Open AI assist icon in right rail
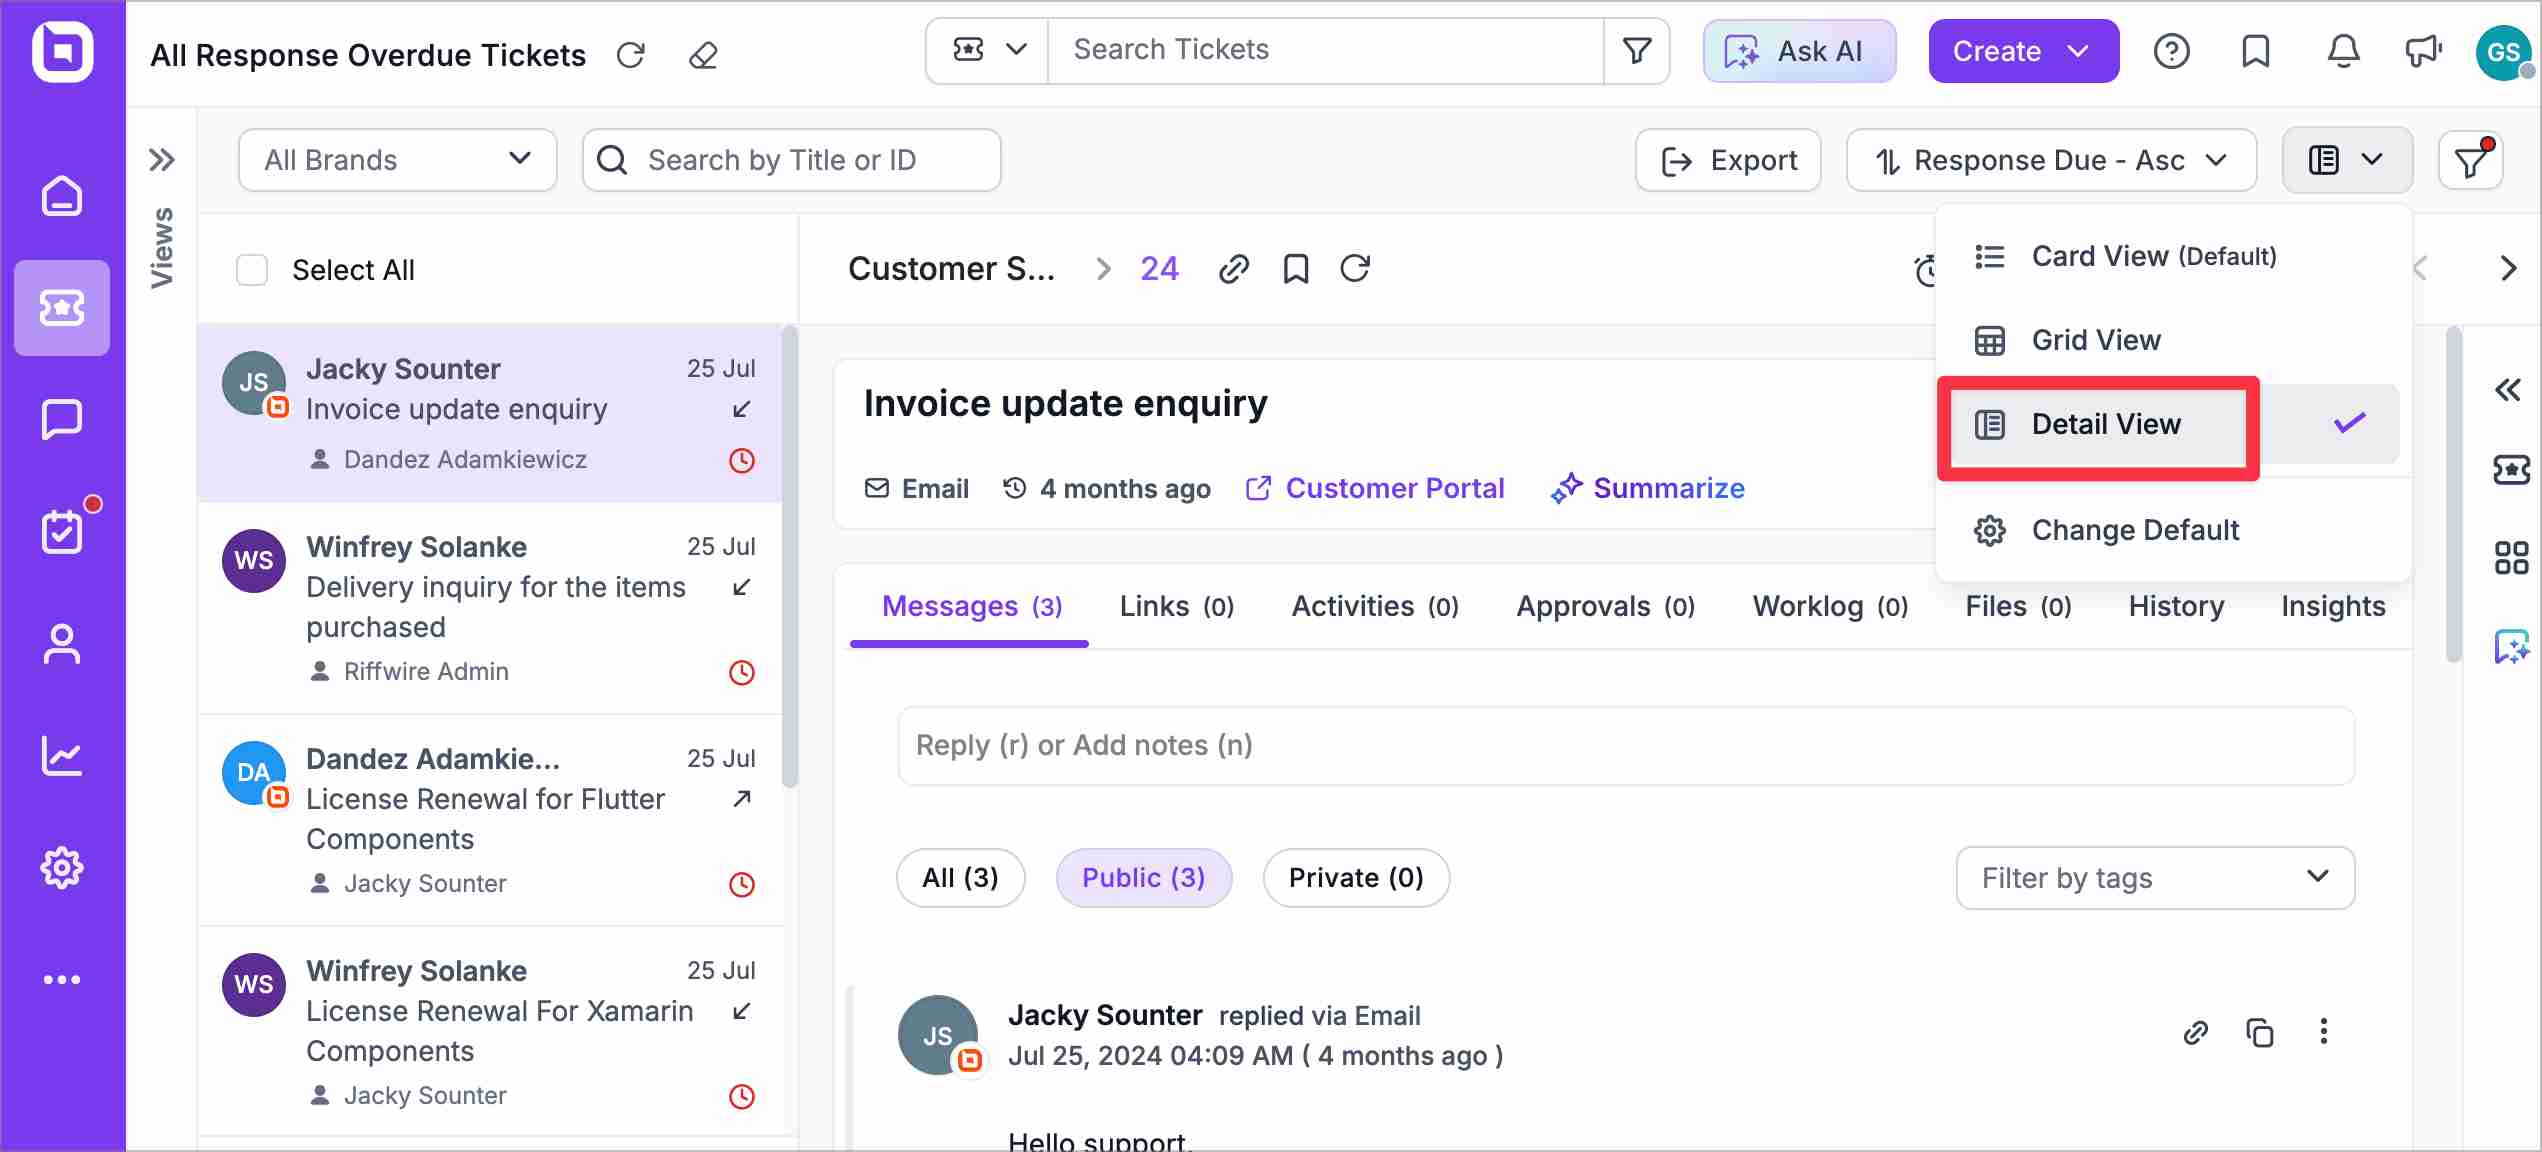 2511,647
